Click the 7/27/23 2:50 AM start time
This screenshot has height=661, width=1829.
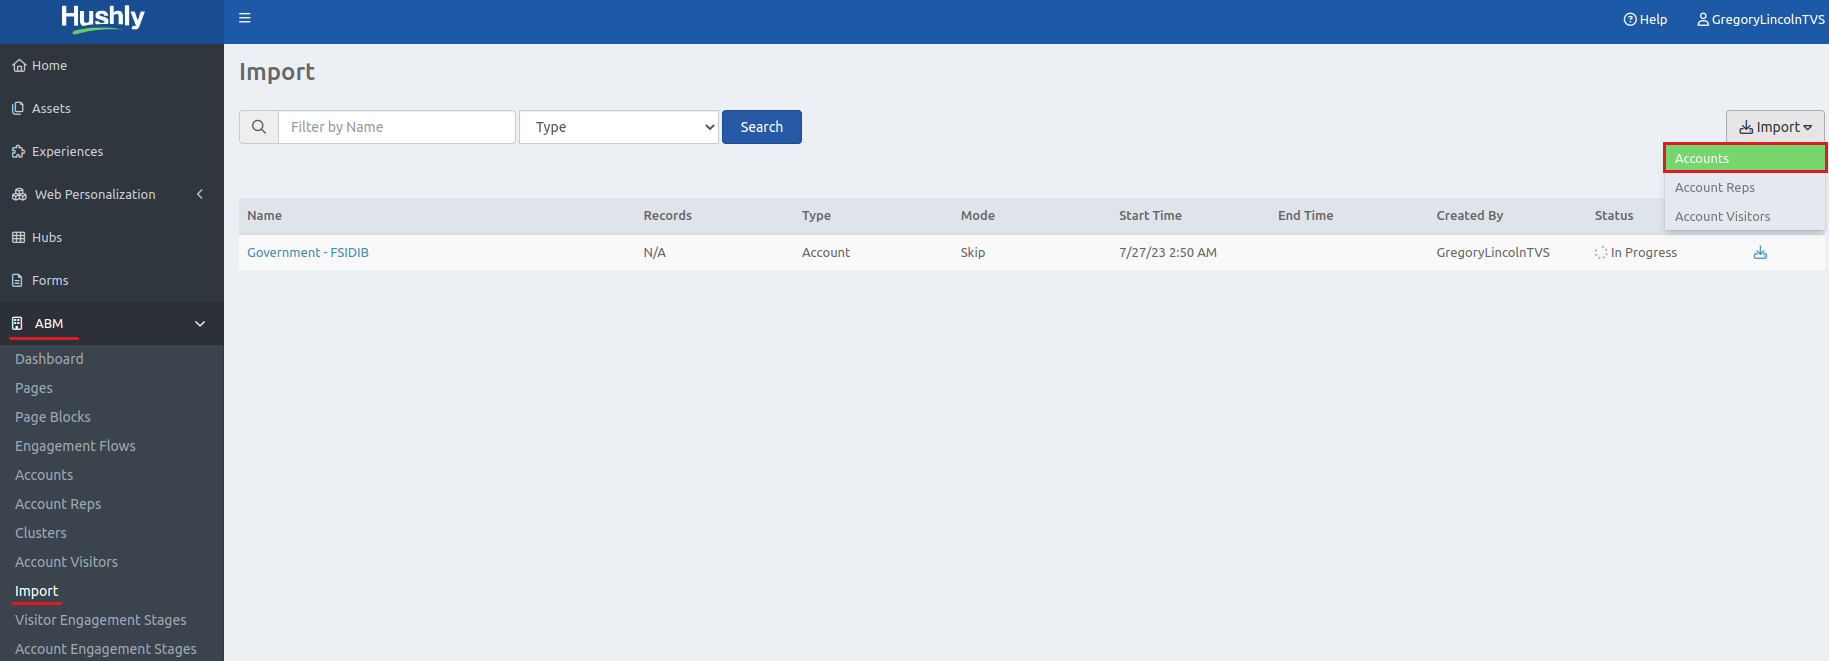point(1168,252)
